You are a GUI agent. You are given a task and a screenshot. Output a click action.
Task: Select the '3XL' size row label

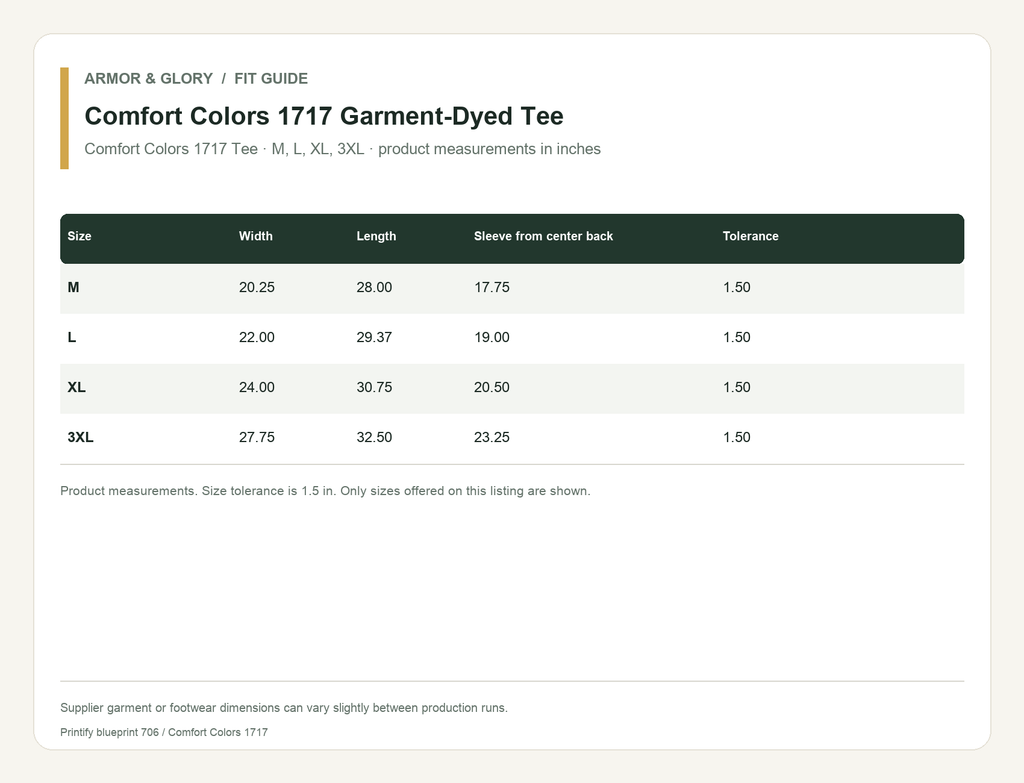pos(80,438)
